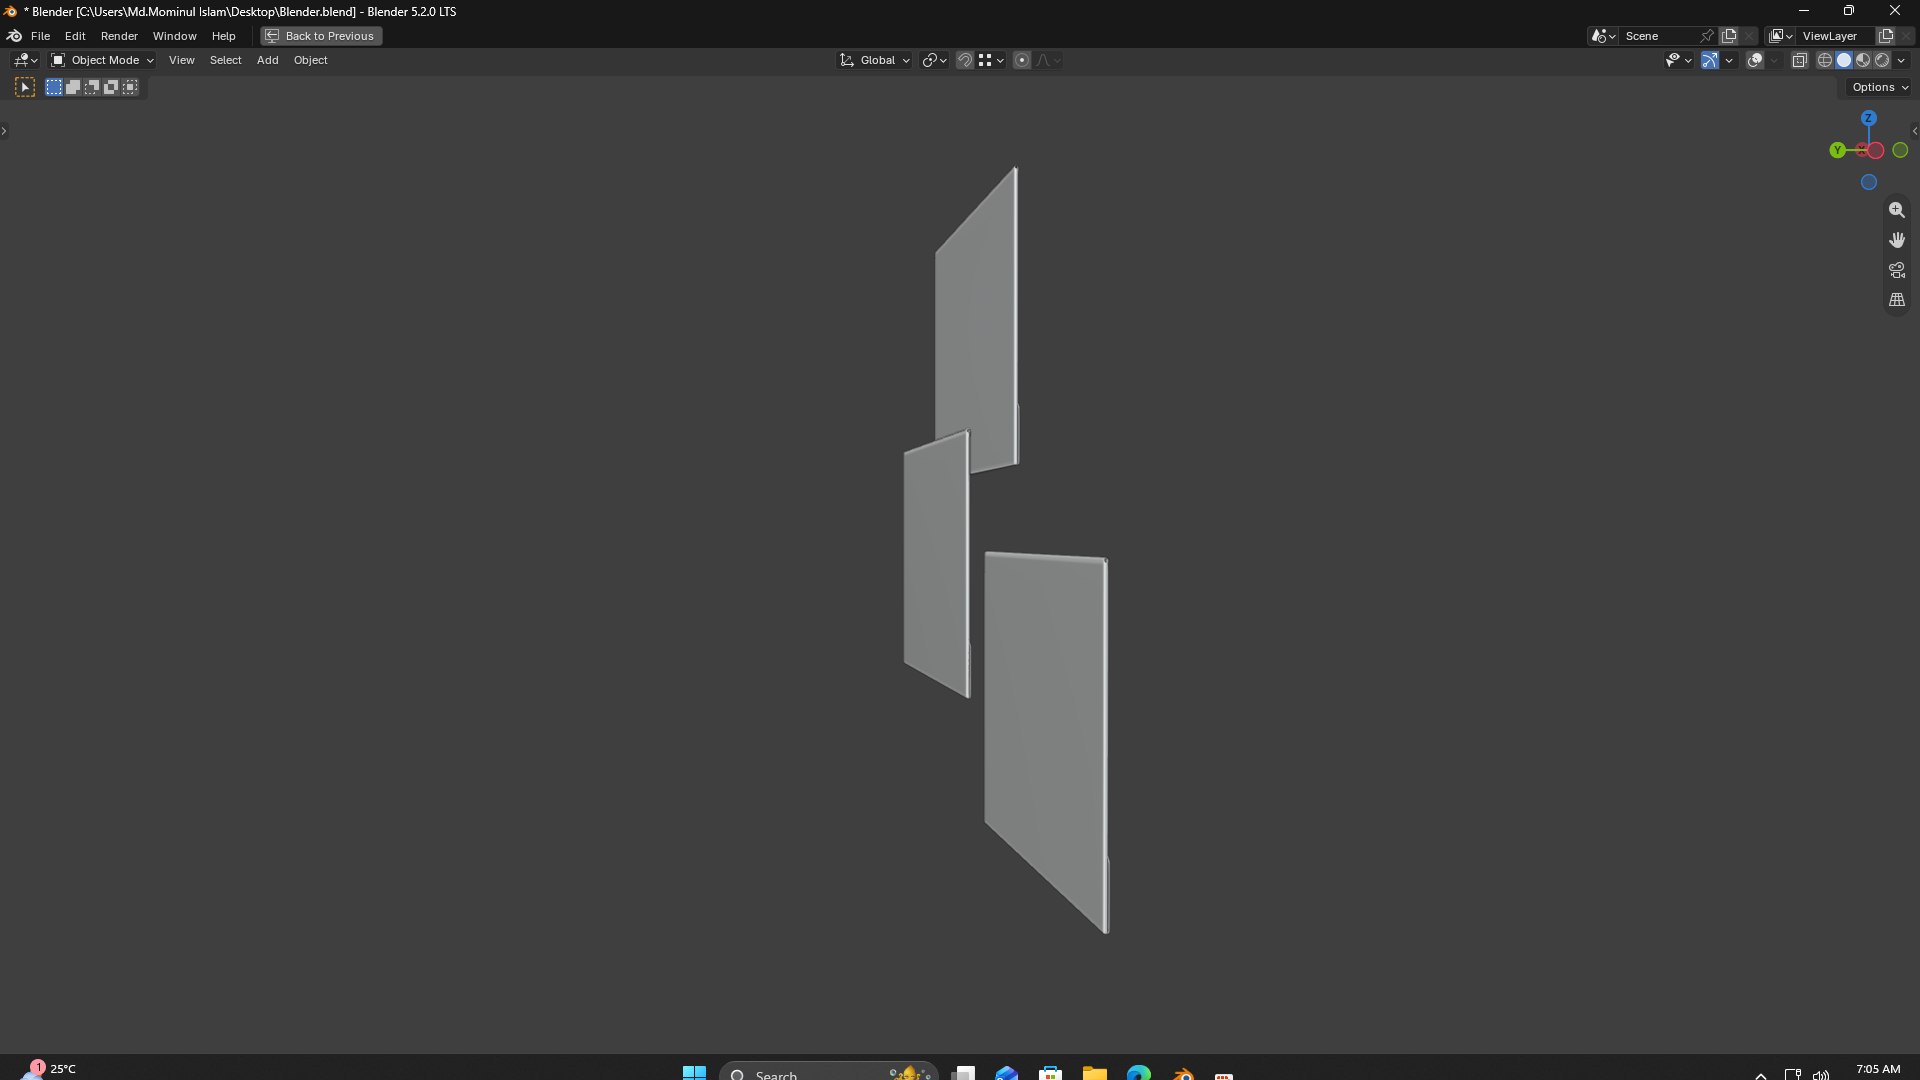1920x1080 pixels.
Task: Open the File menu
Action: [40, 36]
